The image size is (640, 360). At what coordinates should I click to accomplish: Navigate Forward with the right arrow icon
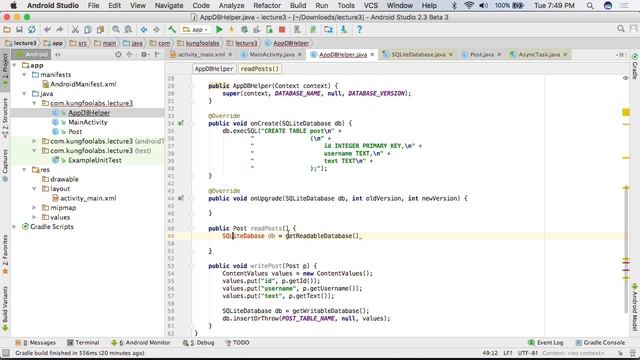(156, 29)
